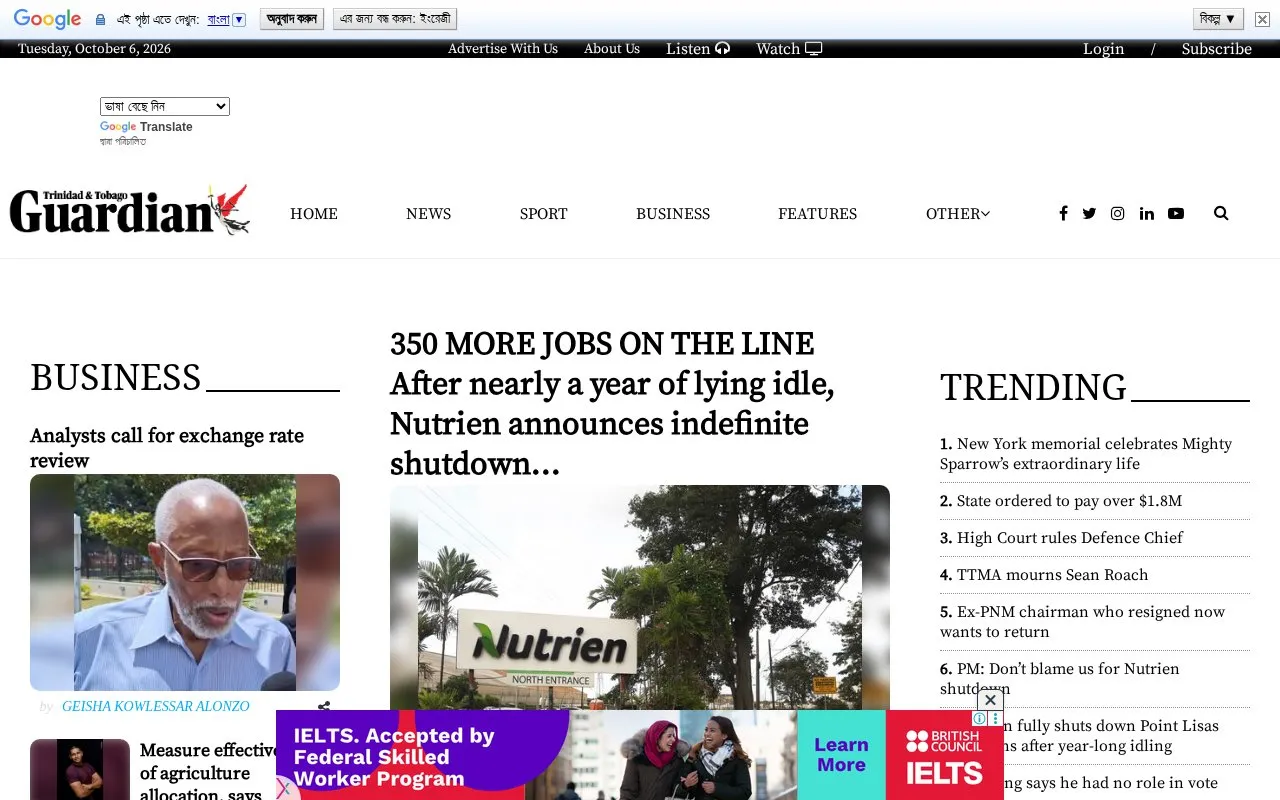Open Analysts call for exchange rate review
The height and width of the screenshot is (800, 1280).
click(167, 448)
